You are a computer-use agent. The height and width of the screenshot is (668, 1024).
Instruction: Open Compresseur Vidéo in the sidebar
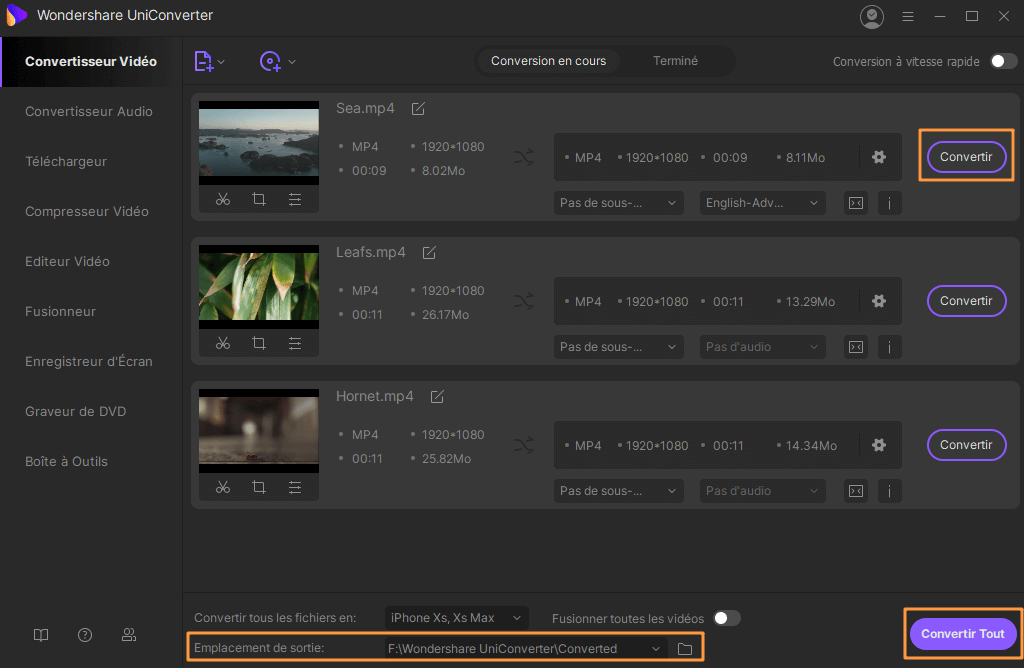click(x=87, y=211)
